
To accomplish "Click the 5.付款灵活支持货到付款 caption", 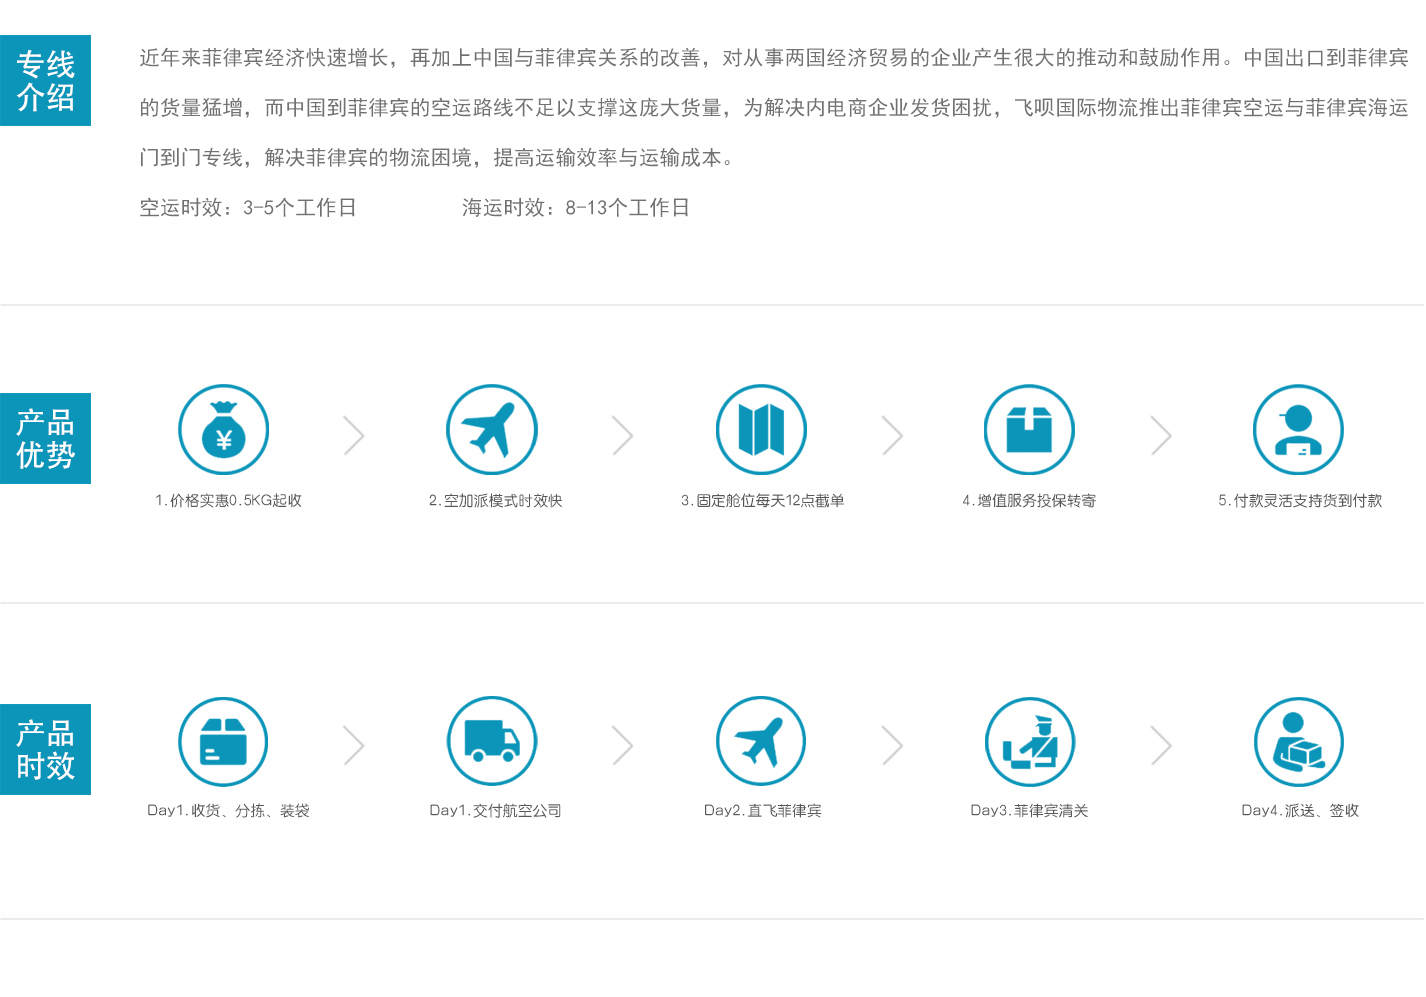I will [1299, 501].
